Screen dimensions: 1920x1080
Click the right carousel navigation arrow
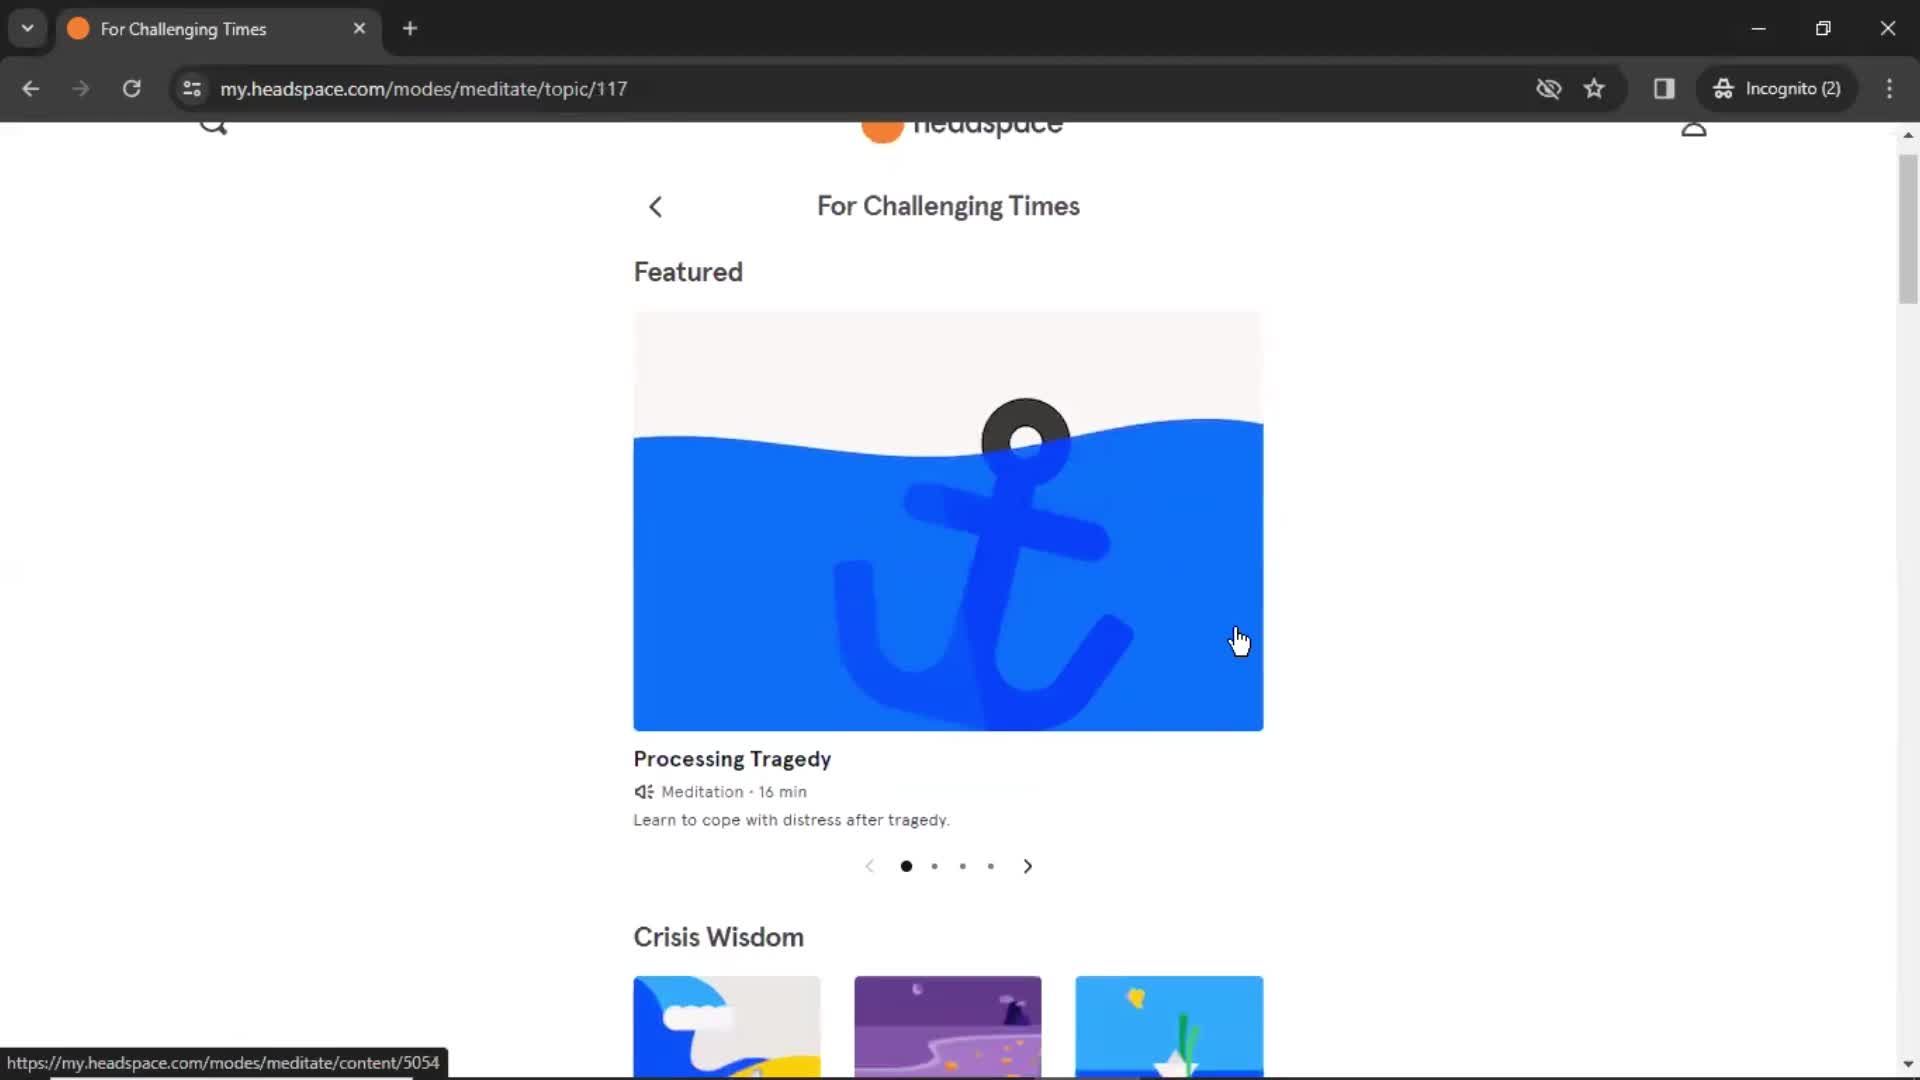1027,866
